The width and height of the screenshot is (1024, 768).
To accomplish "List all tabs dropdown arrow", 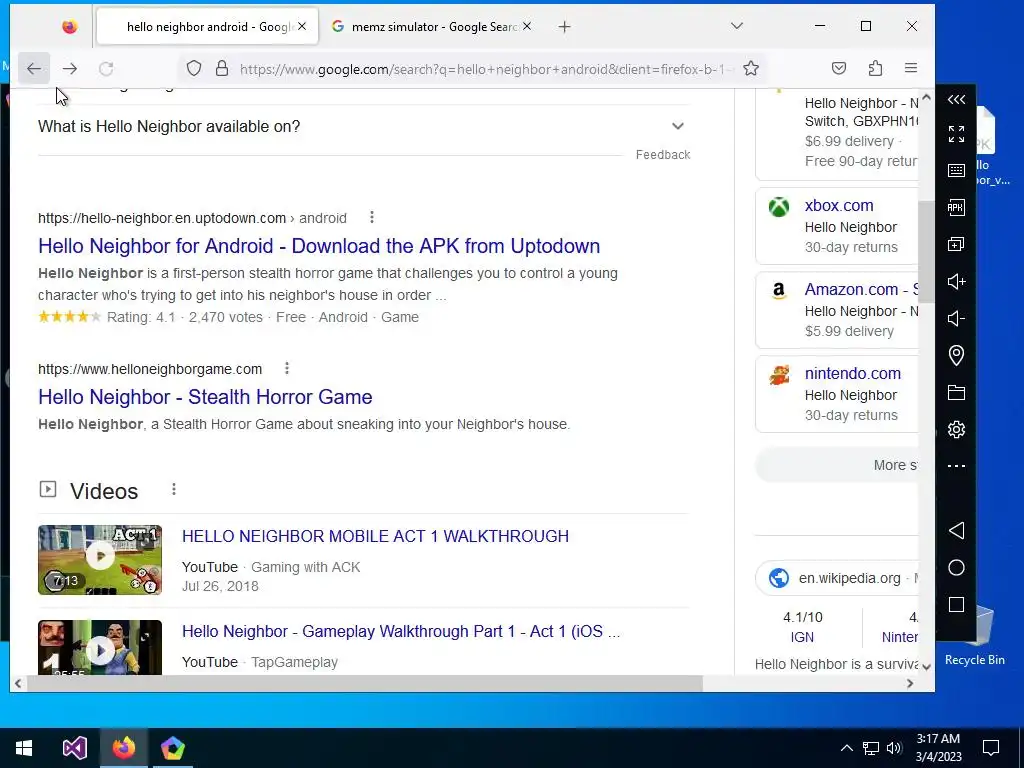I will coord(737,26).
